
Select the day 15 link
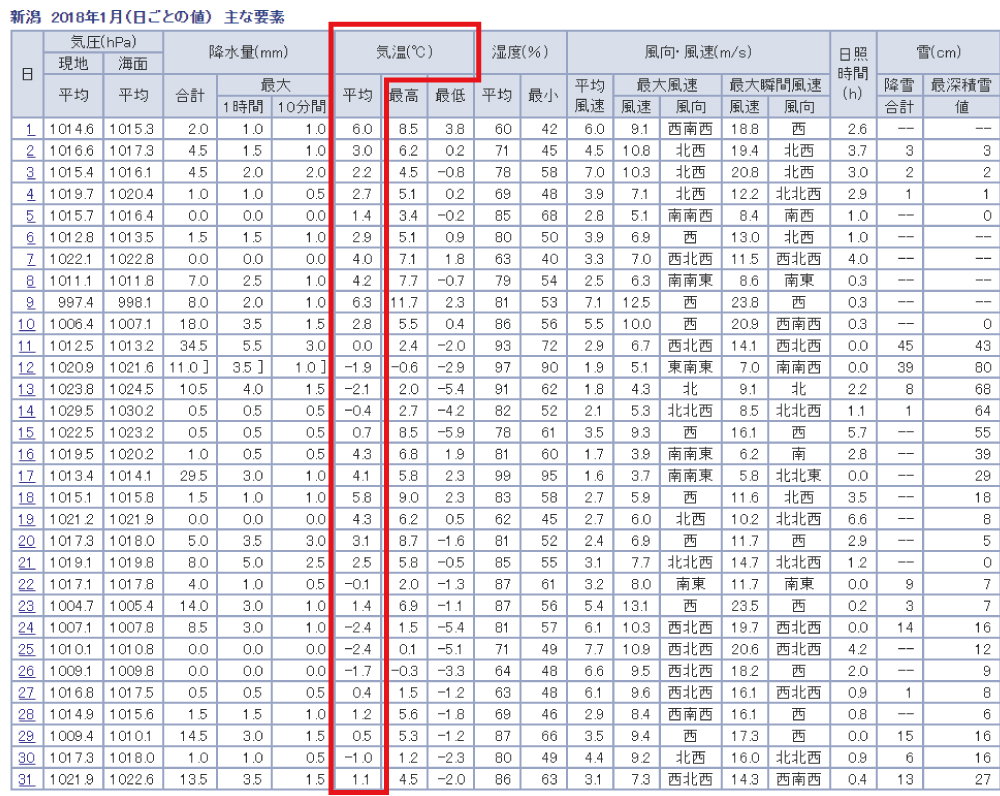[x=30, y=432]
